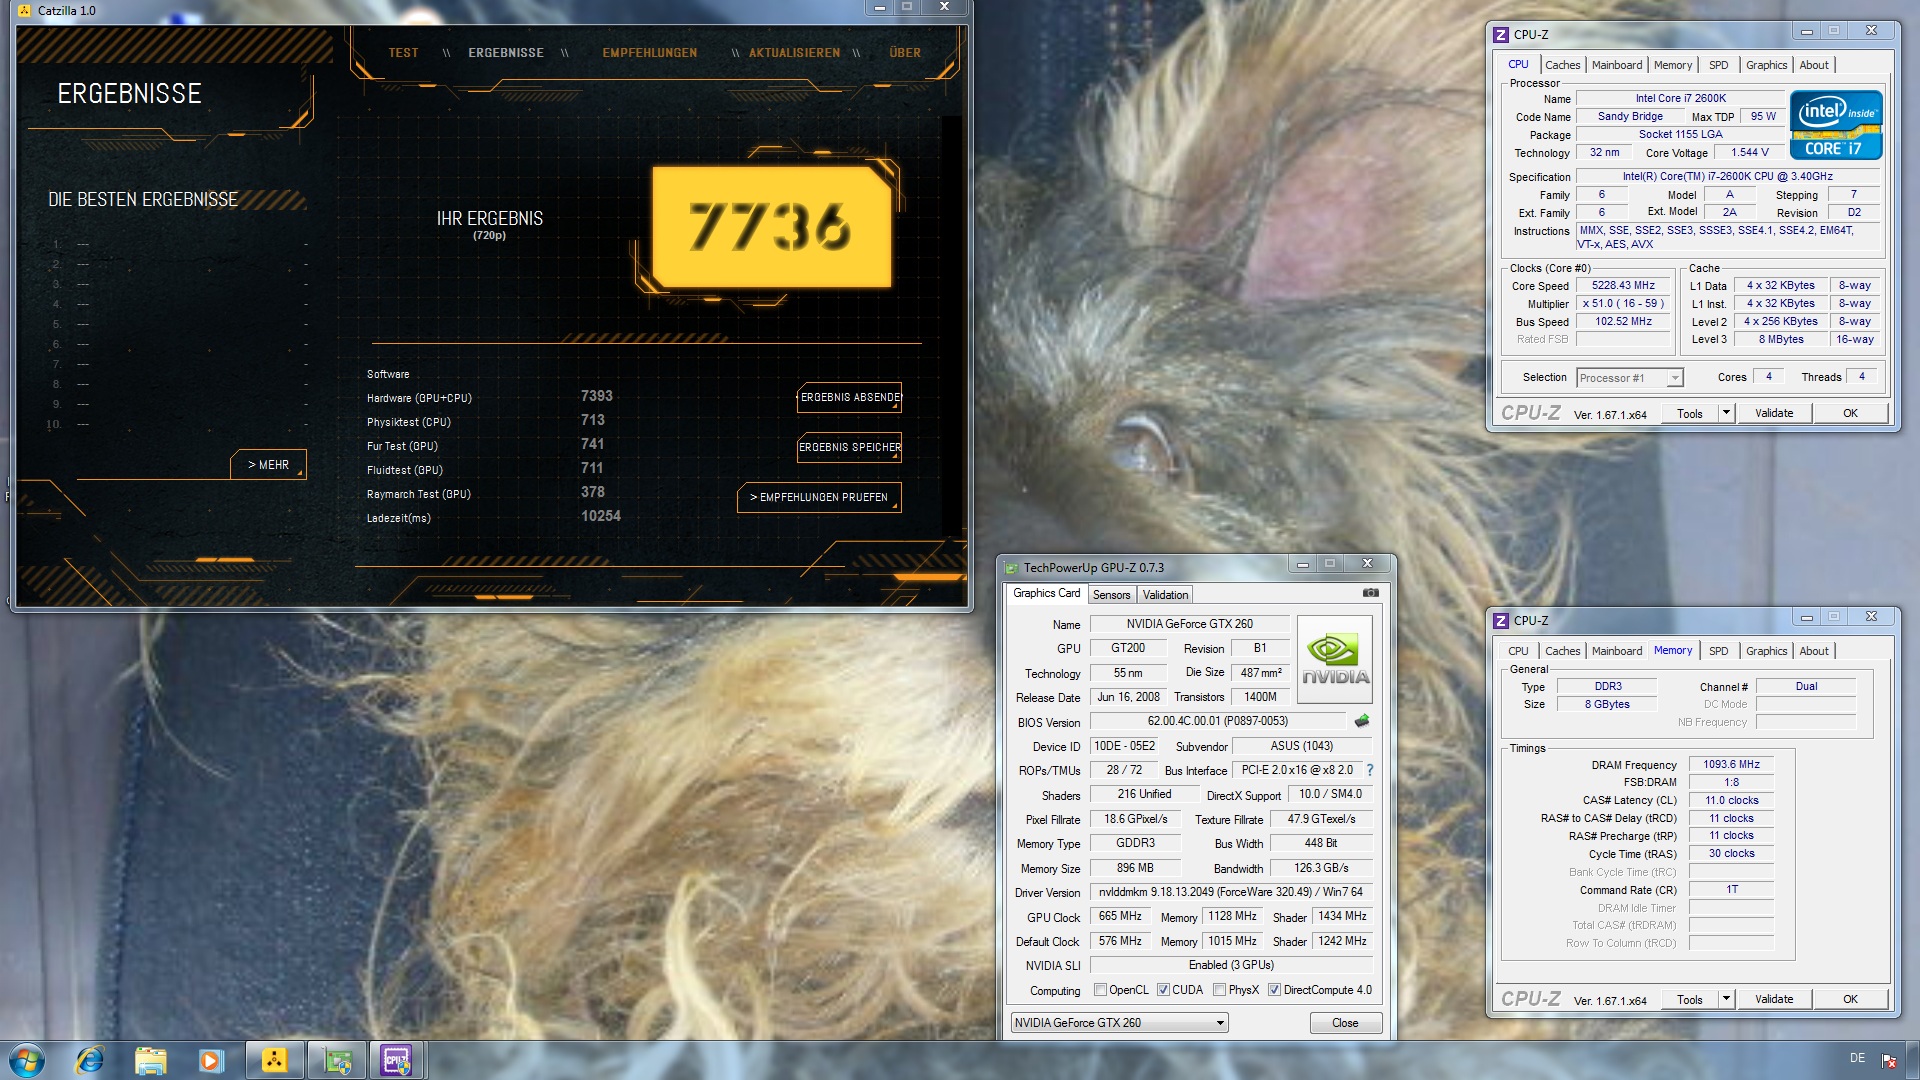Launch Internet Explorer from the taskbar
The image size is (1920, 1080).
click(x=89, y=1060)
